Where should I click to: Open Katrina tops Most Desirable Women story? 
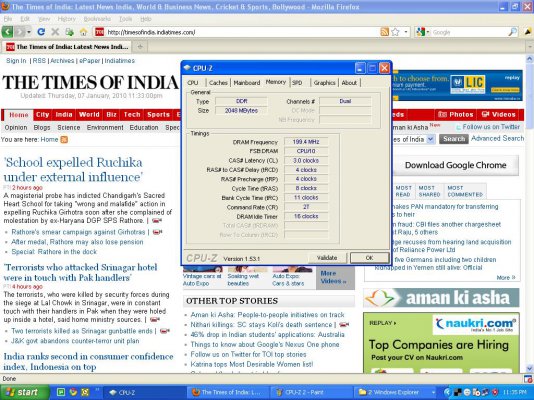[x=251, y=364]
